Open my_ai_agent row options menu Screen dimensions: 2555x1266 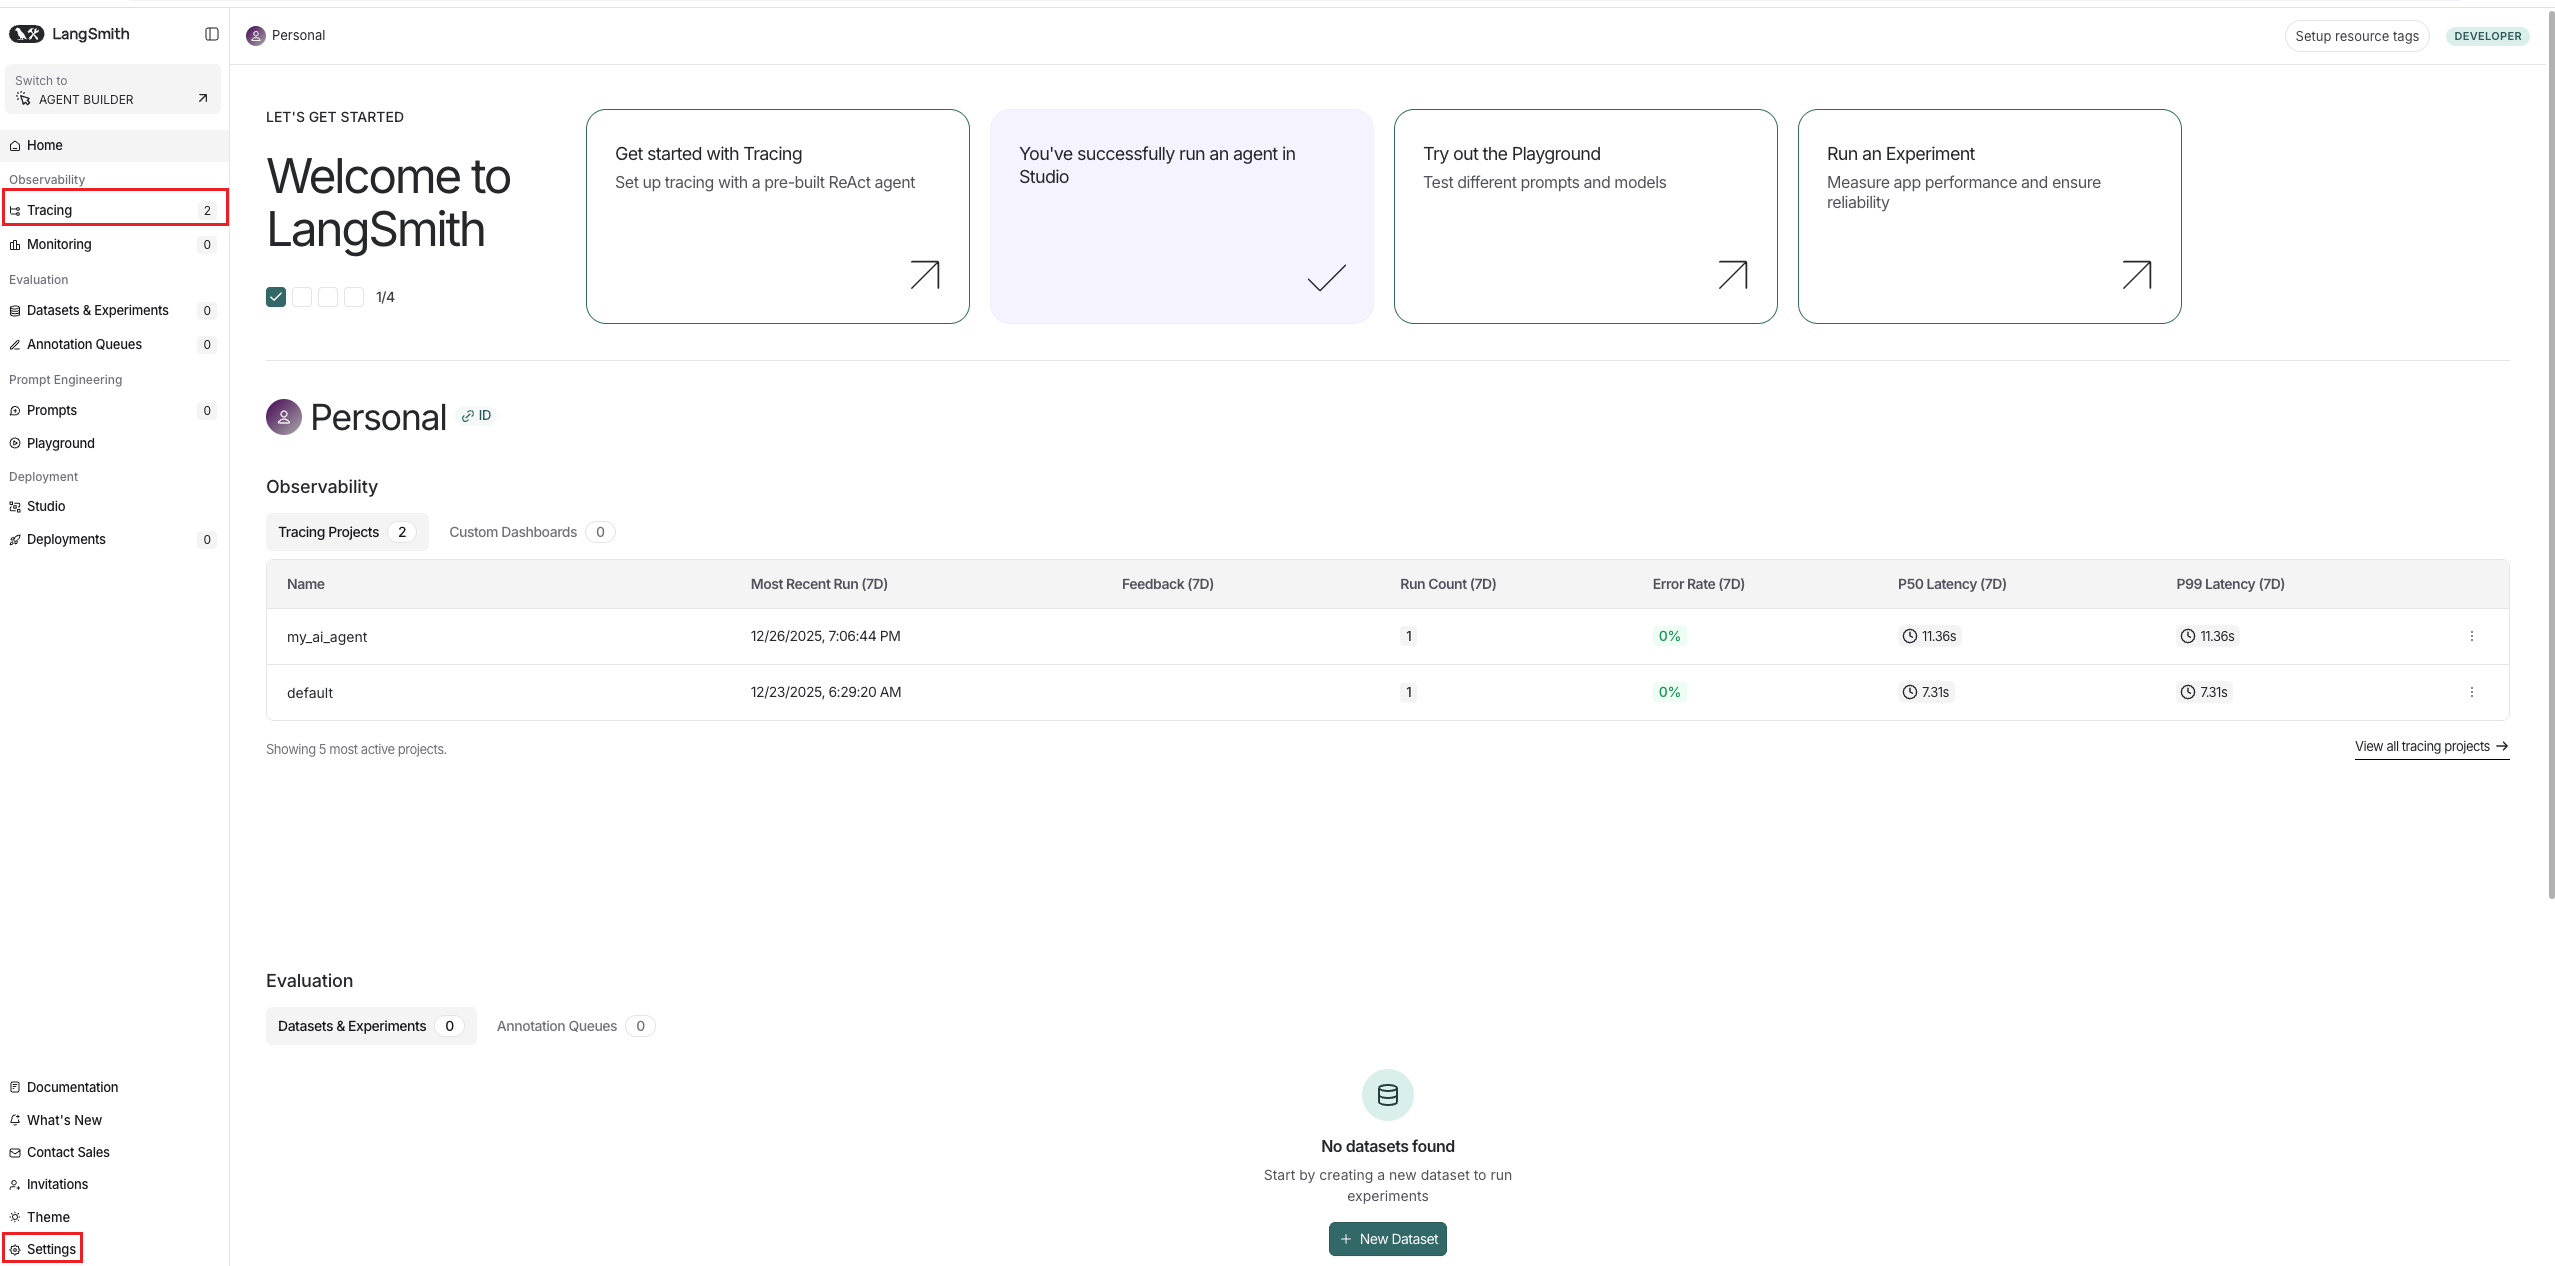(2471, 636)
